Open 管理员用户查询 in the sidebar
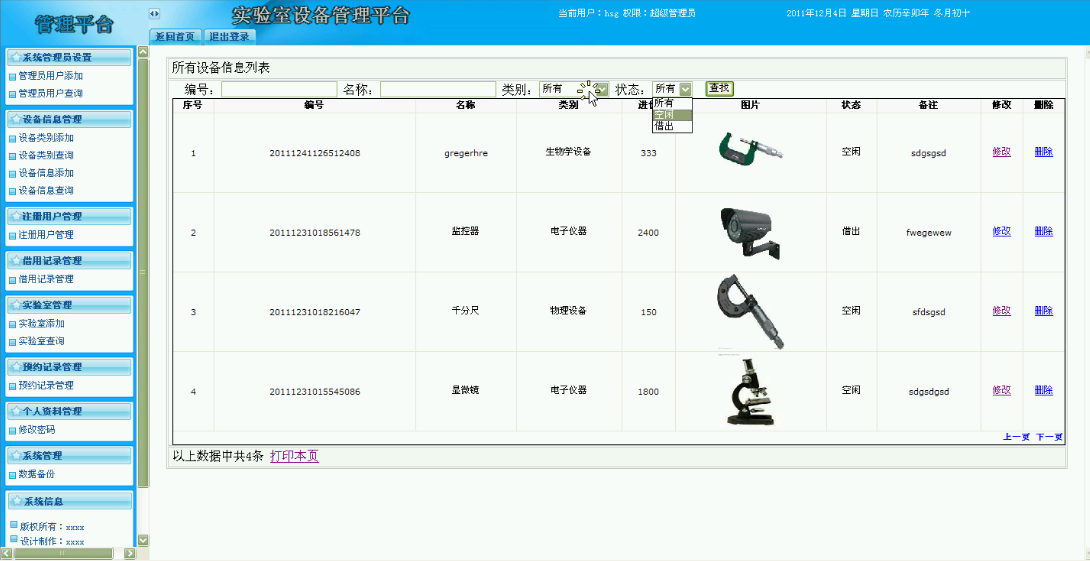1090x561 pixels. point(51,93)
